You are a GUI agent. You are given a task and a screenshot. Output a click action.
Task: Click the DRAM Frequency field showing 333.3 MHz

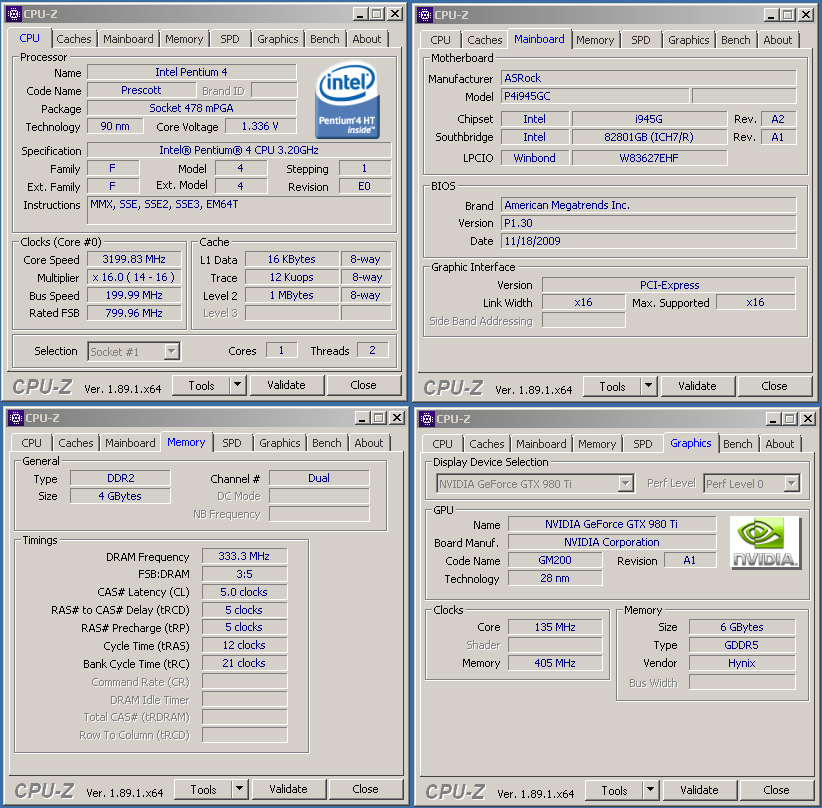pos(244,556)
